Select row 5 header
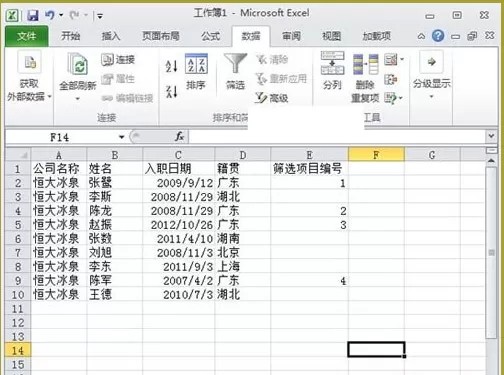The image size is (504, 375). pos(18,225)
